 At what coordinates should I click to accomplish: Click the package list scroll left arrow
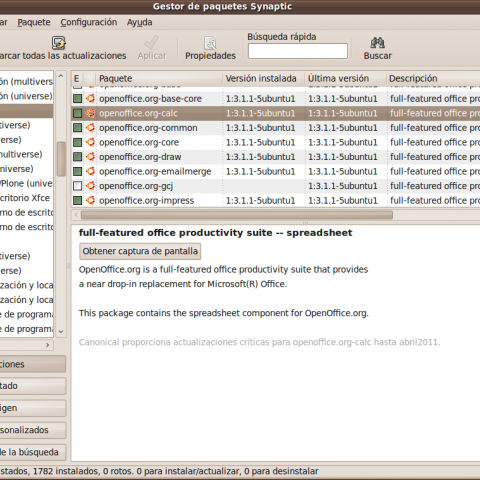76,215
